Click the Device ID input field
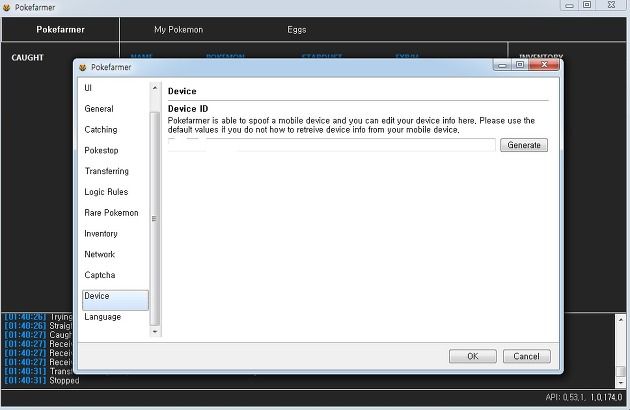630x410 pixels. [331, 145]
